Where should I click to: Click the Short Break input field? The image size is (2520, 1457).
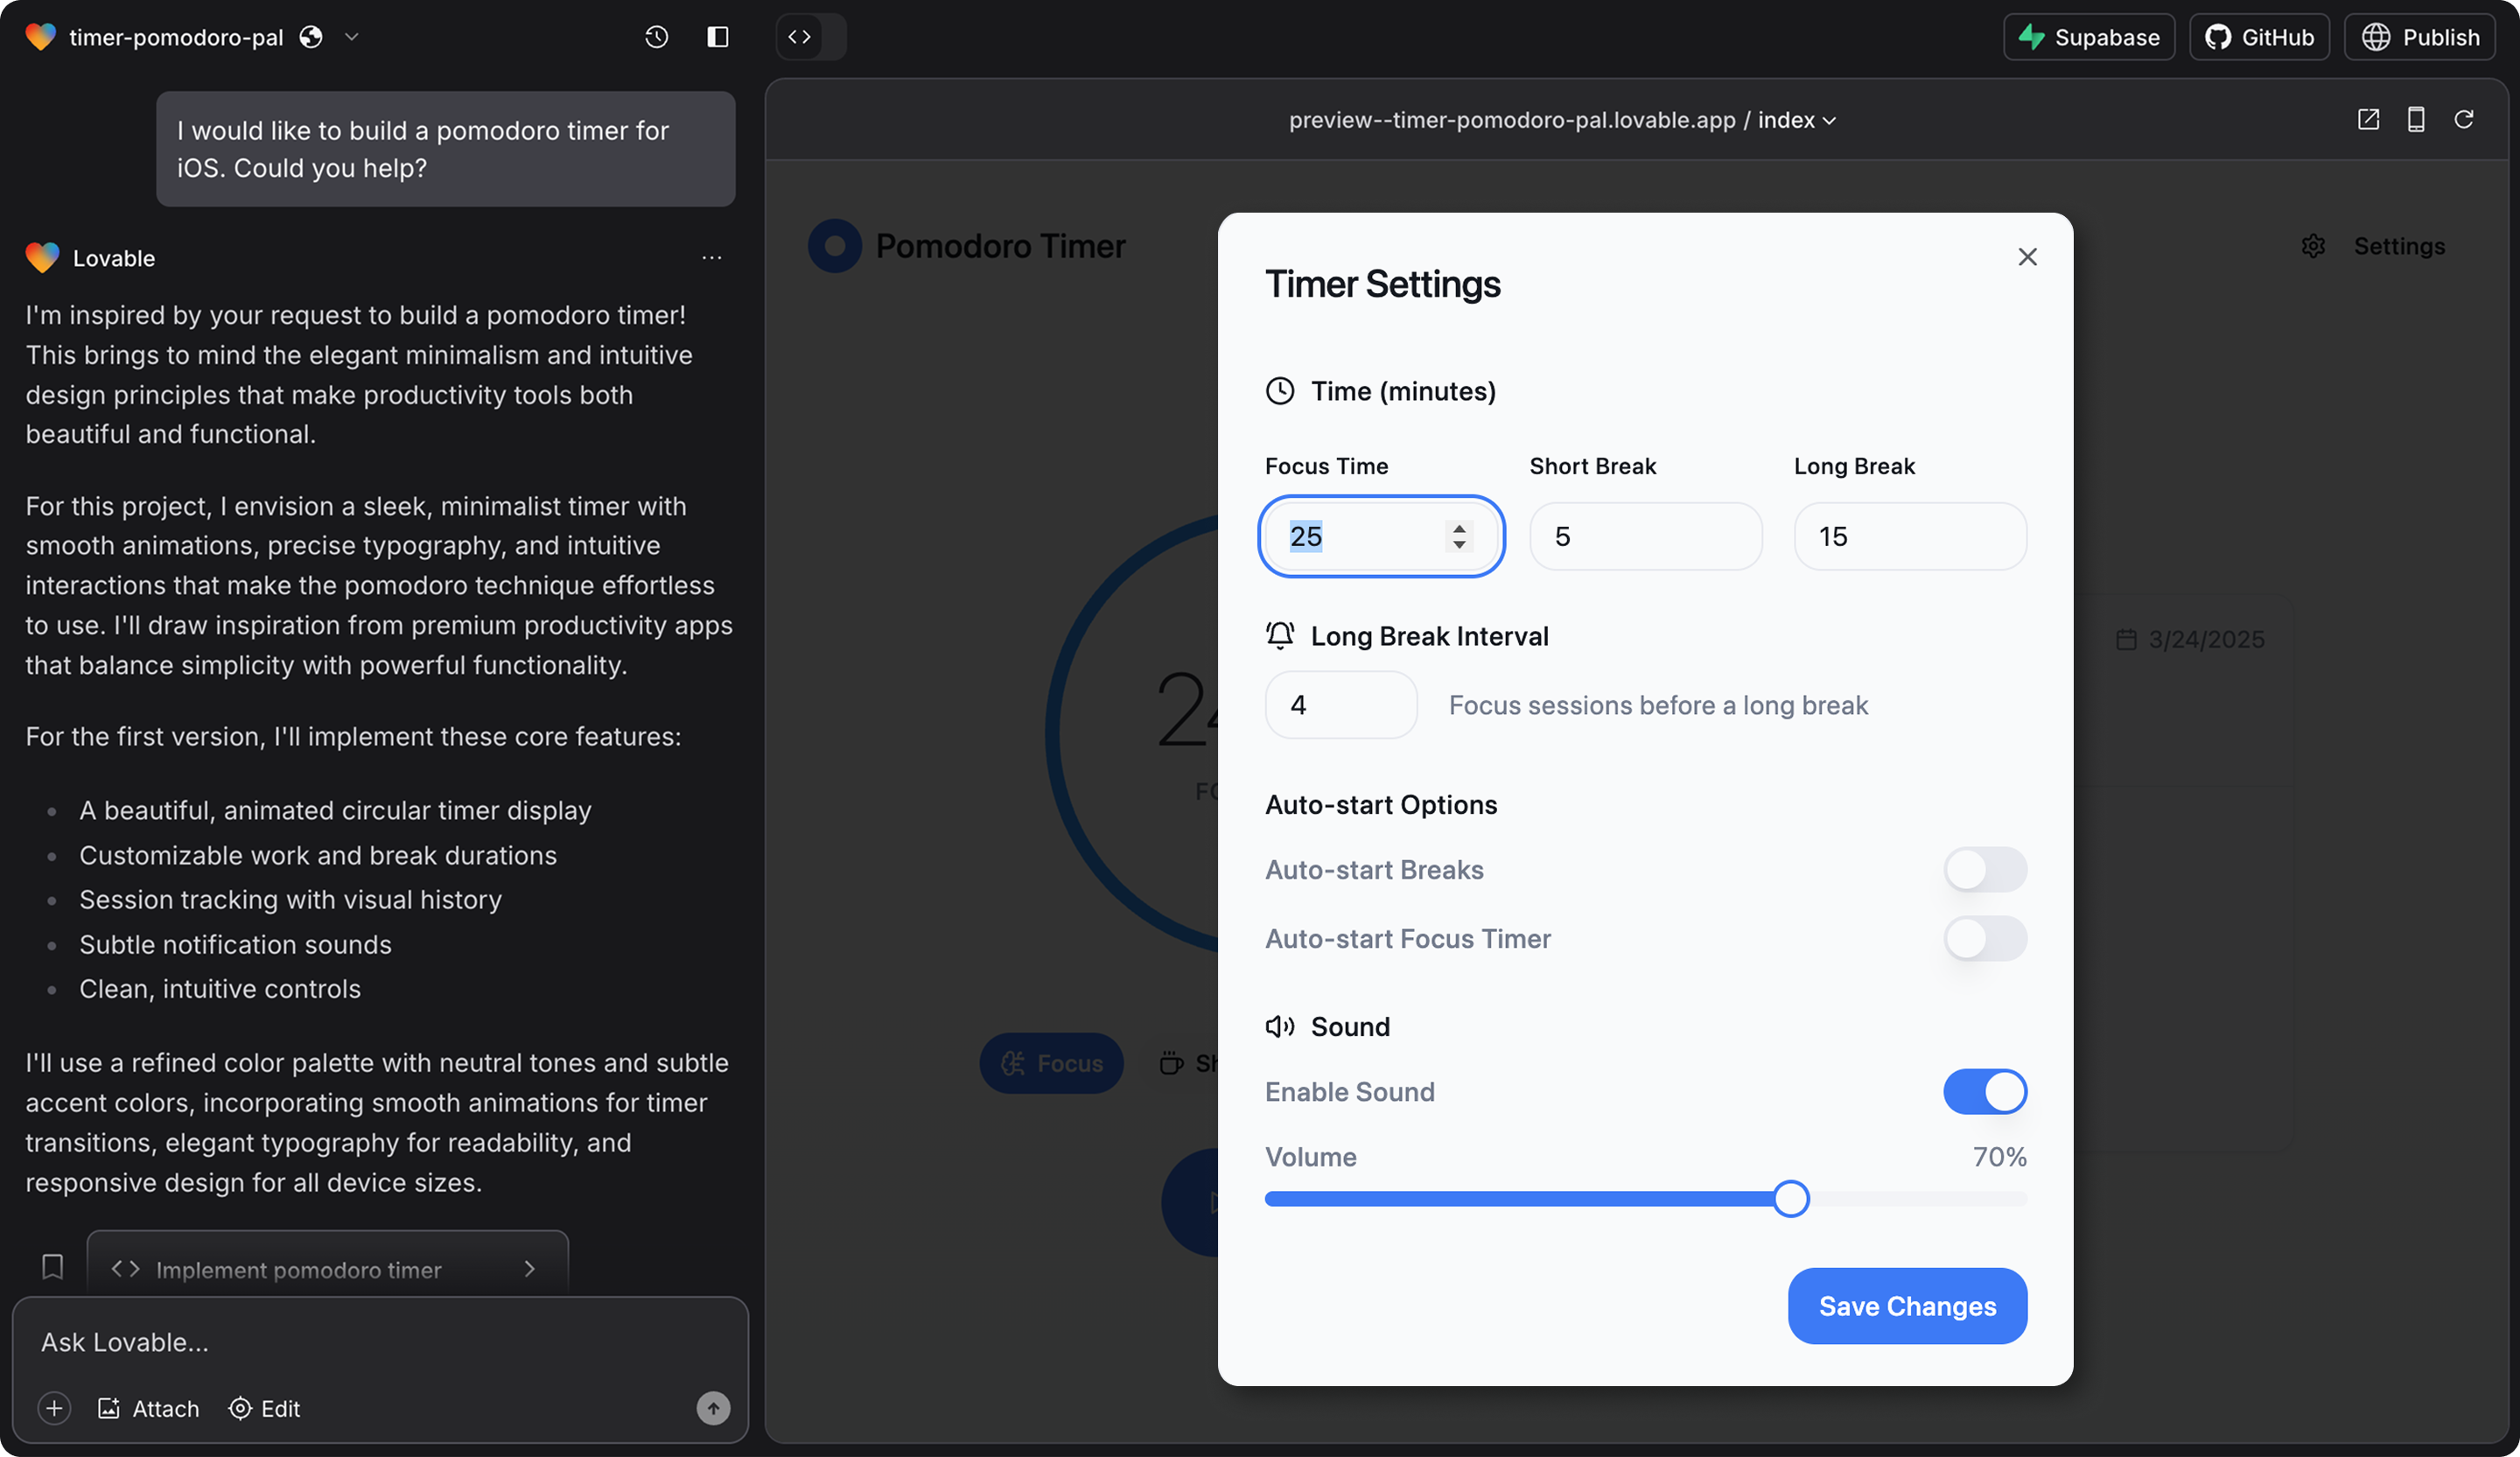coord(1645,537)
